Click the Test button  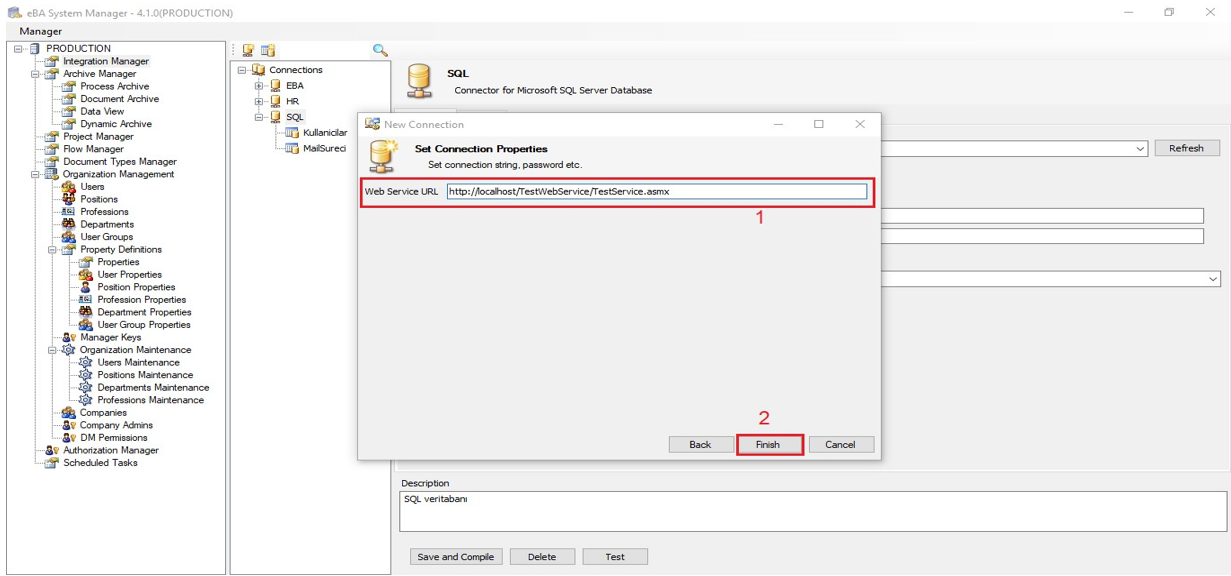click(x=615, y=557)
